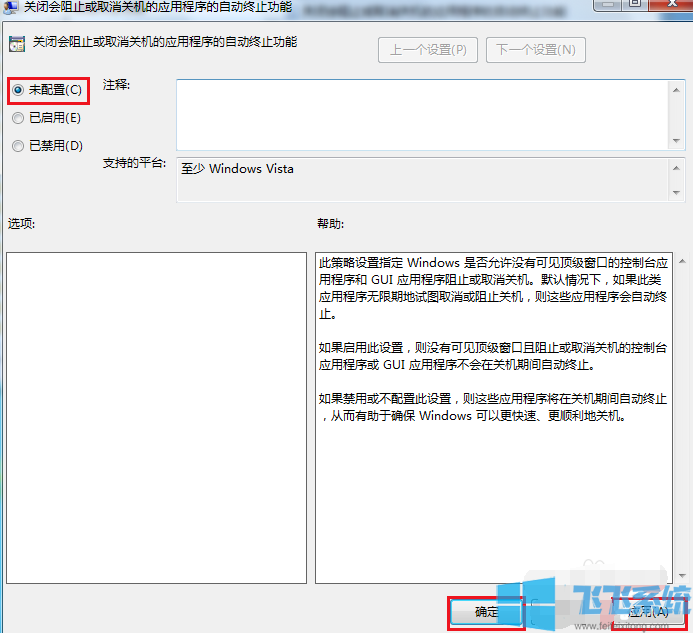Click the down arrow of the 支持的平台 scrollbar

(x=676, y=193)
